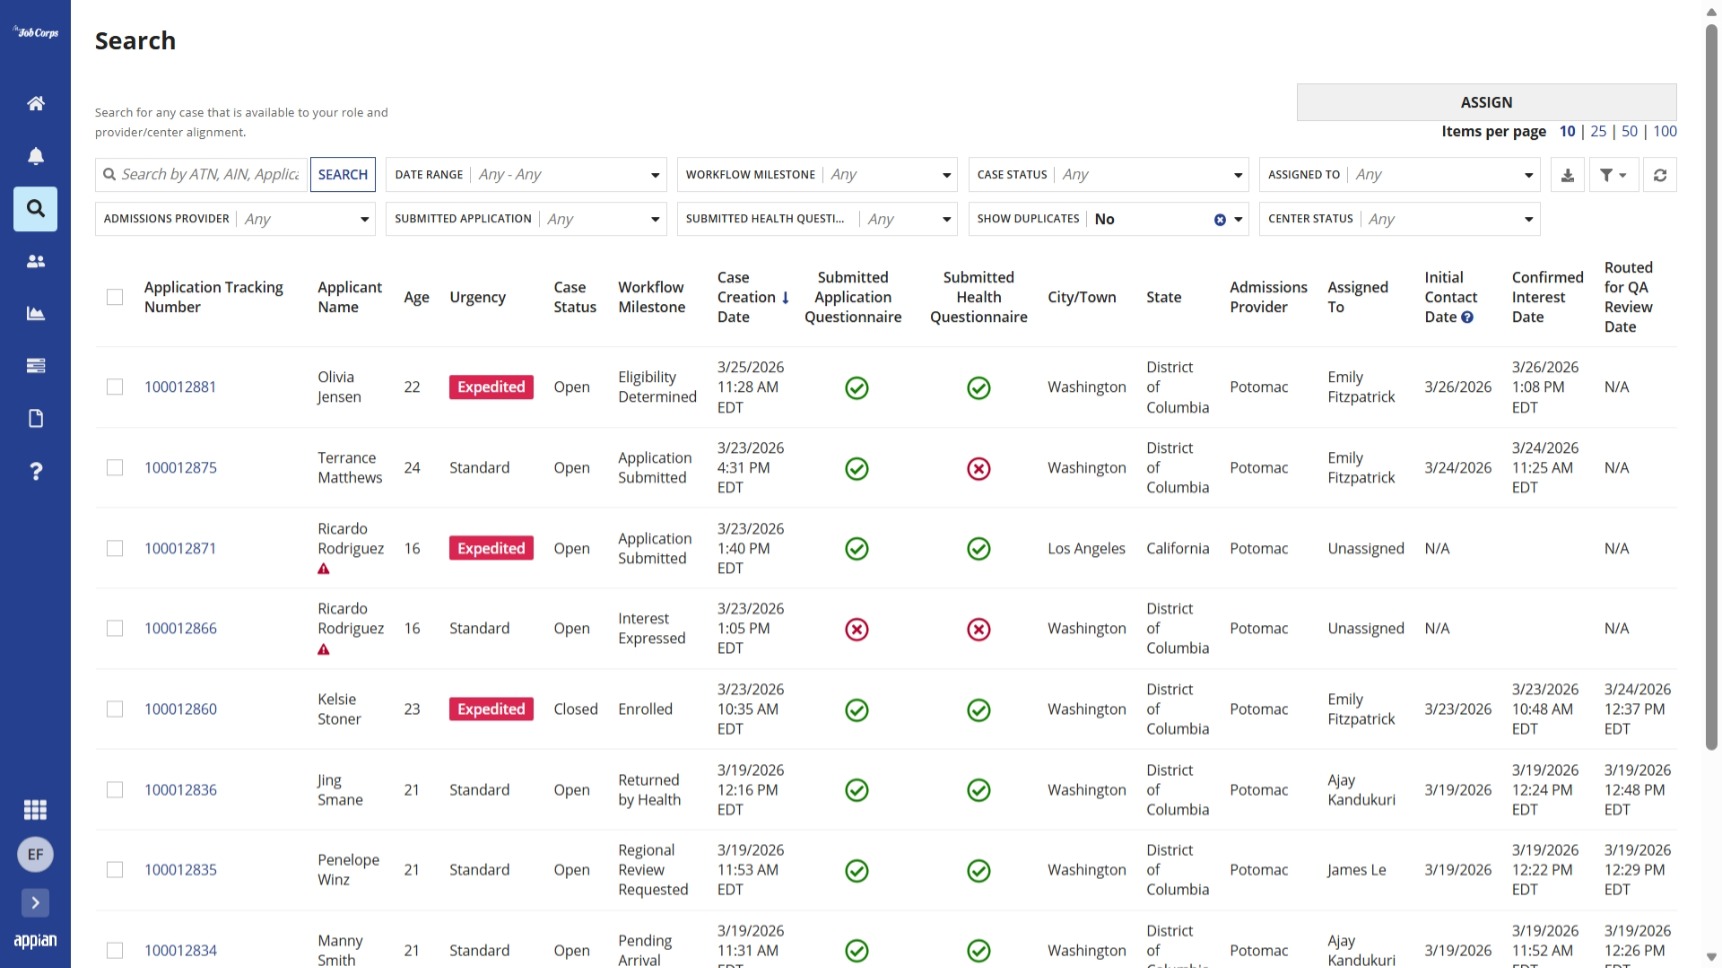Click Initial Contact Date help icon

tap(1467, 318)
